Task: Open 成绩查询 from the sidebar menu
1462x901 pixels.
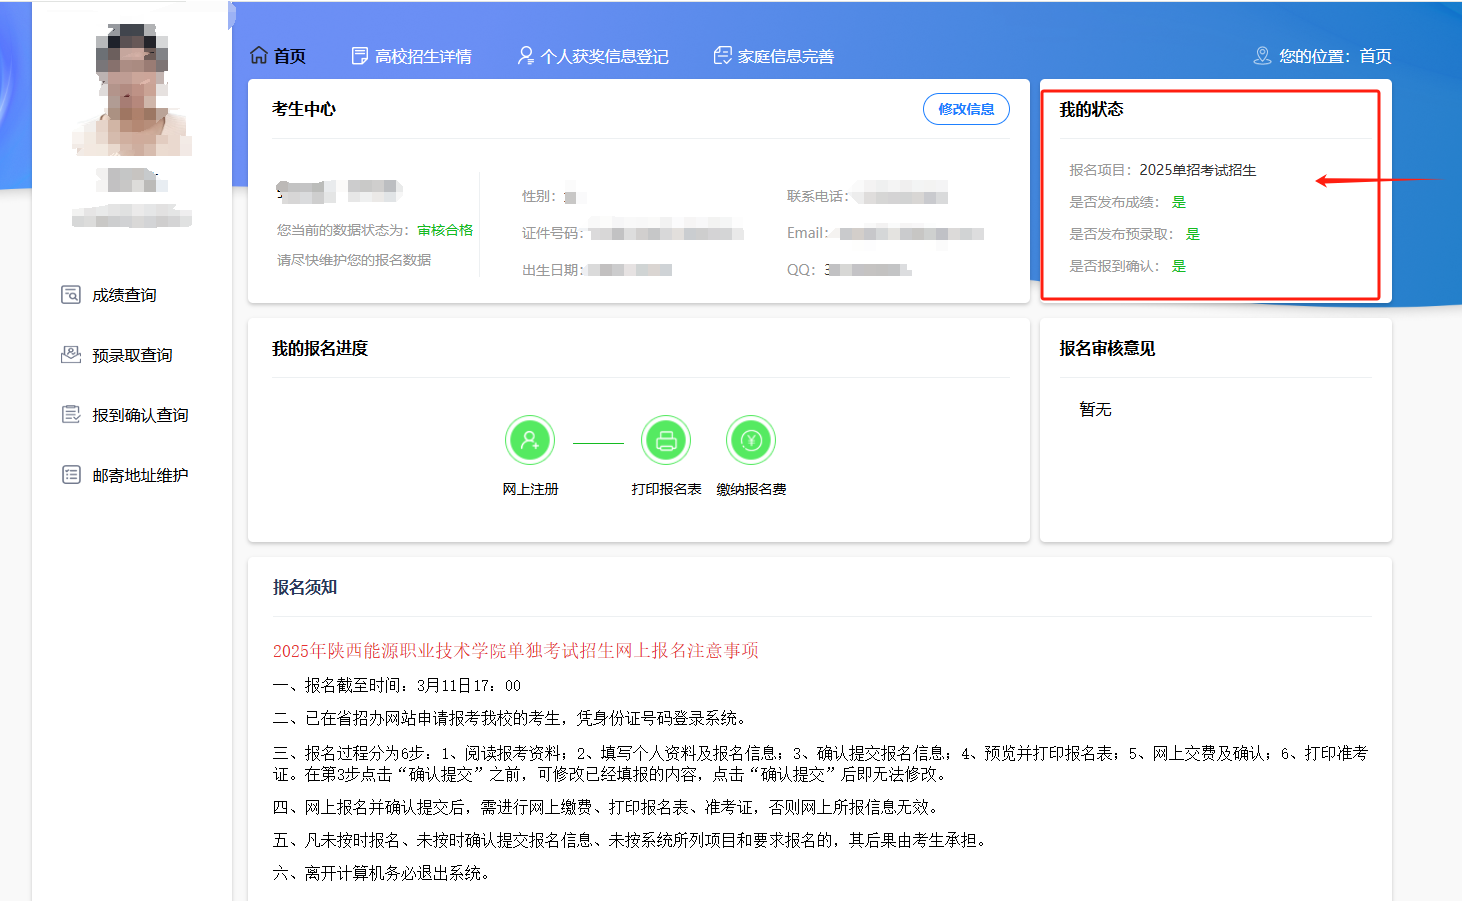Action: (124, 295)
